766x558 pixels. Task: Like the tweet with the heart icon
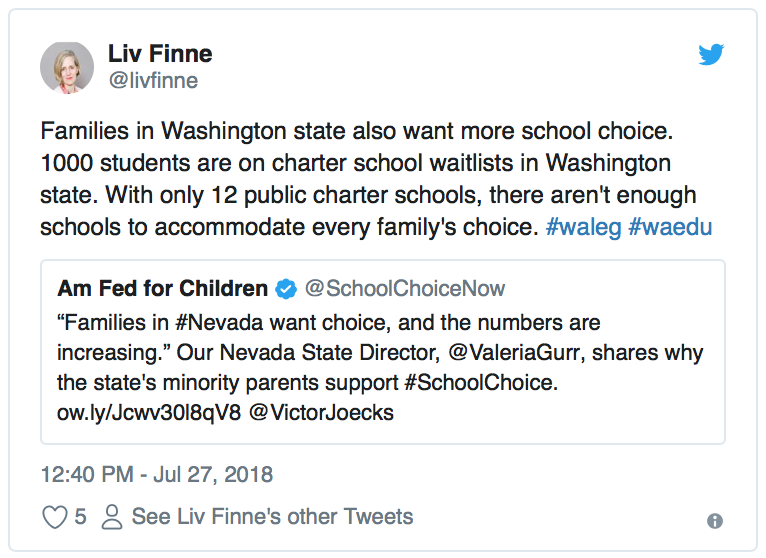[x=55, y=517]
